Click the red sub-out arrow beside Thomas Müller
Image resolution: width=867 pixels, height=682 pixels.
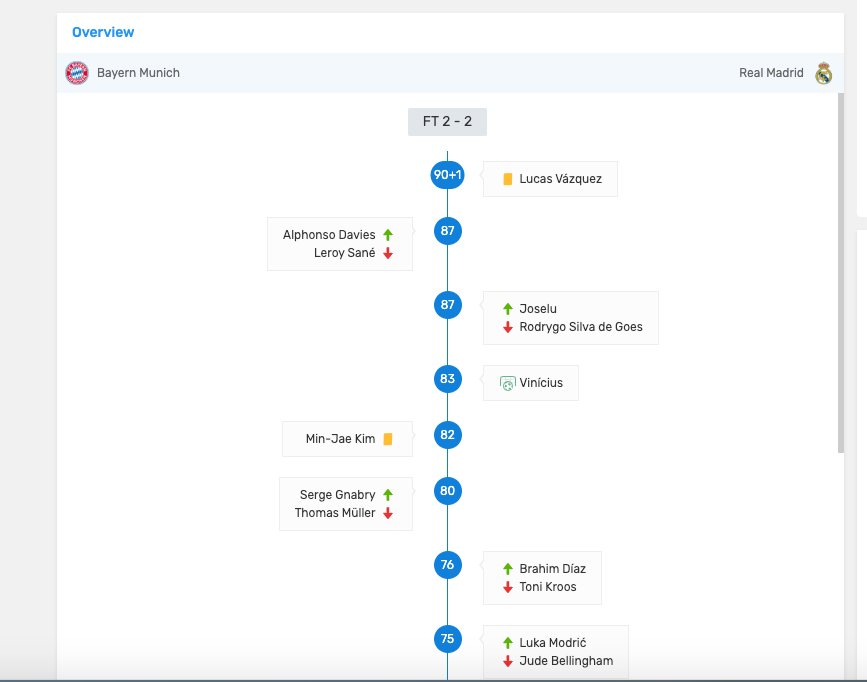(x=388, y=513)
